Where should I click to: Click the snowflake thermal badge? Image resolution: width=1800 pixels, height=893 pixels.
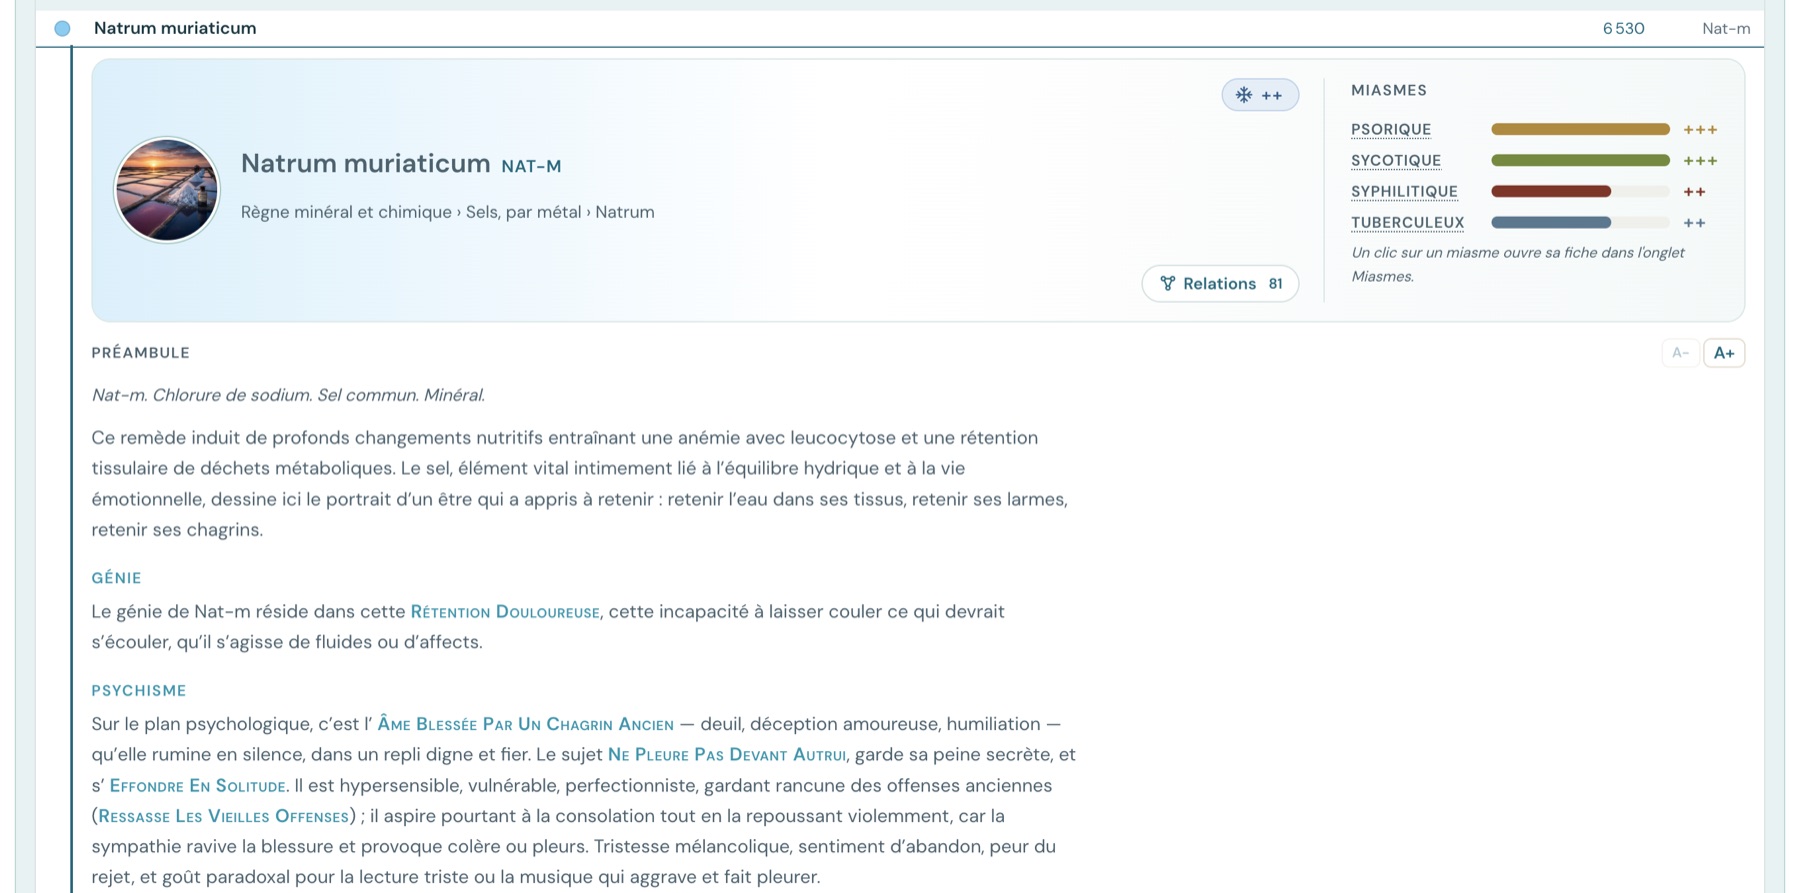(1259, 95)
